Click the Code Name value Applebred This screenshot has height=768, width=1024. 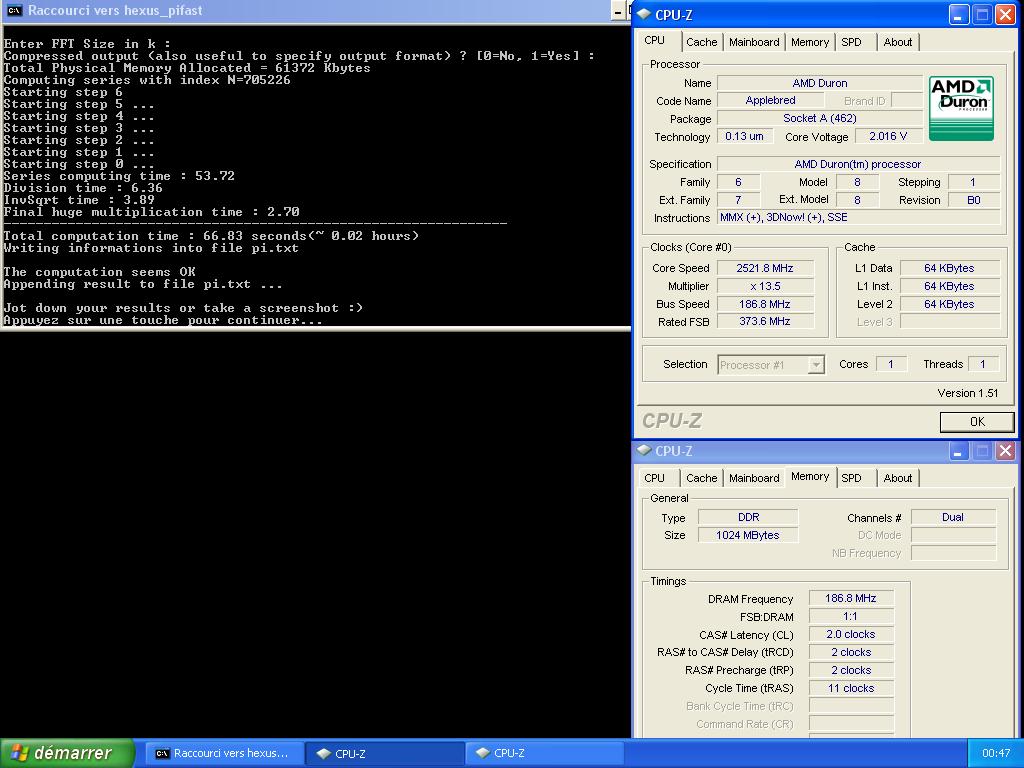click(770, 101)
